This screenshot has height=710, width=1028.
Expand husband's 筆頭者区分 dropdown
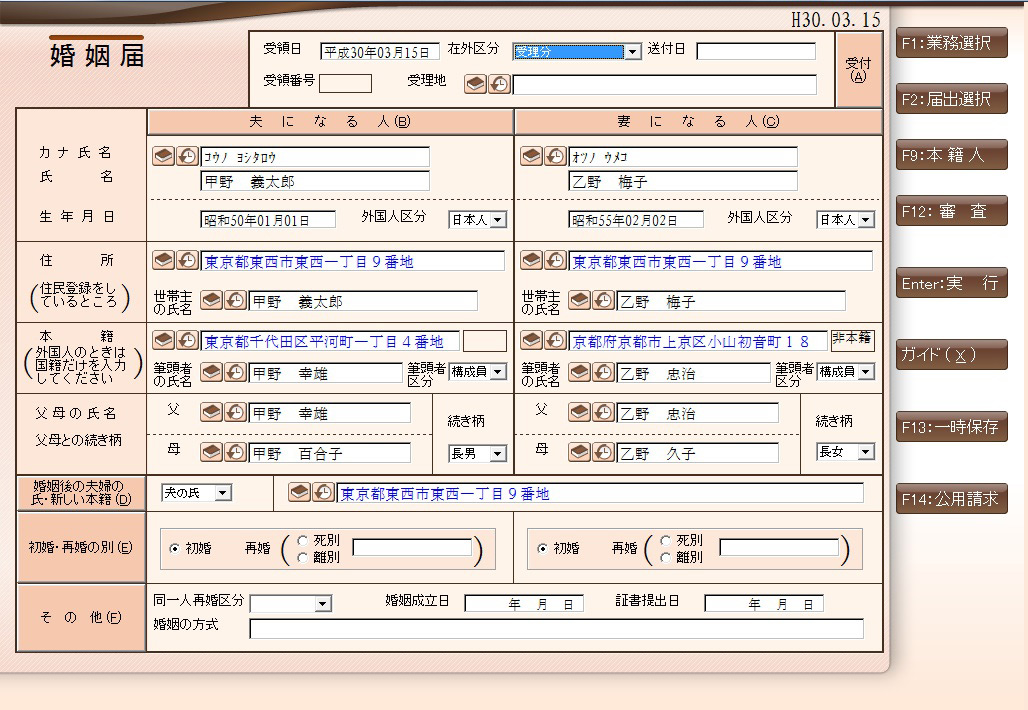pyautogui.click(x=498, y=372)
